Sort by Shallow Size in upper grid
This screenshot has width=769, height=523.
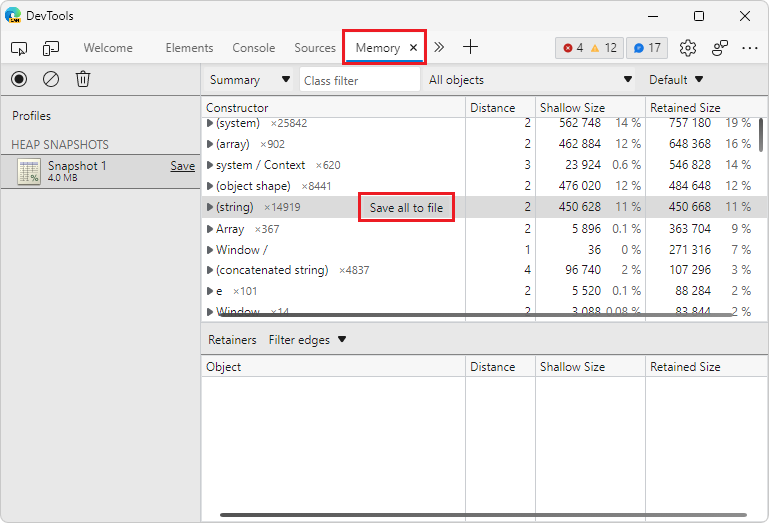(x=590, y=107)
